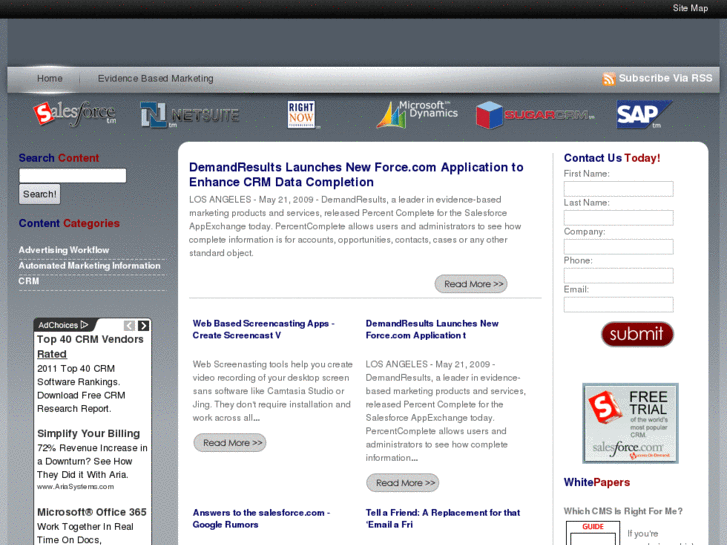Go to next ad with right arrow

tap(144, 326)
